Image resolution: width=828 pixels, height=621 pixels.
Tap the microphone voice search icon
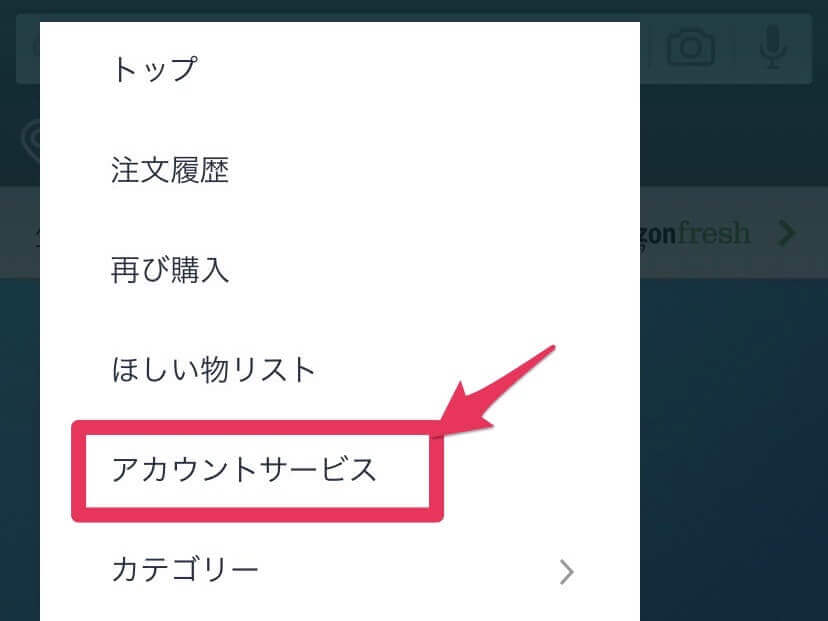point(773,48)
